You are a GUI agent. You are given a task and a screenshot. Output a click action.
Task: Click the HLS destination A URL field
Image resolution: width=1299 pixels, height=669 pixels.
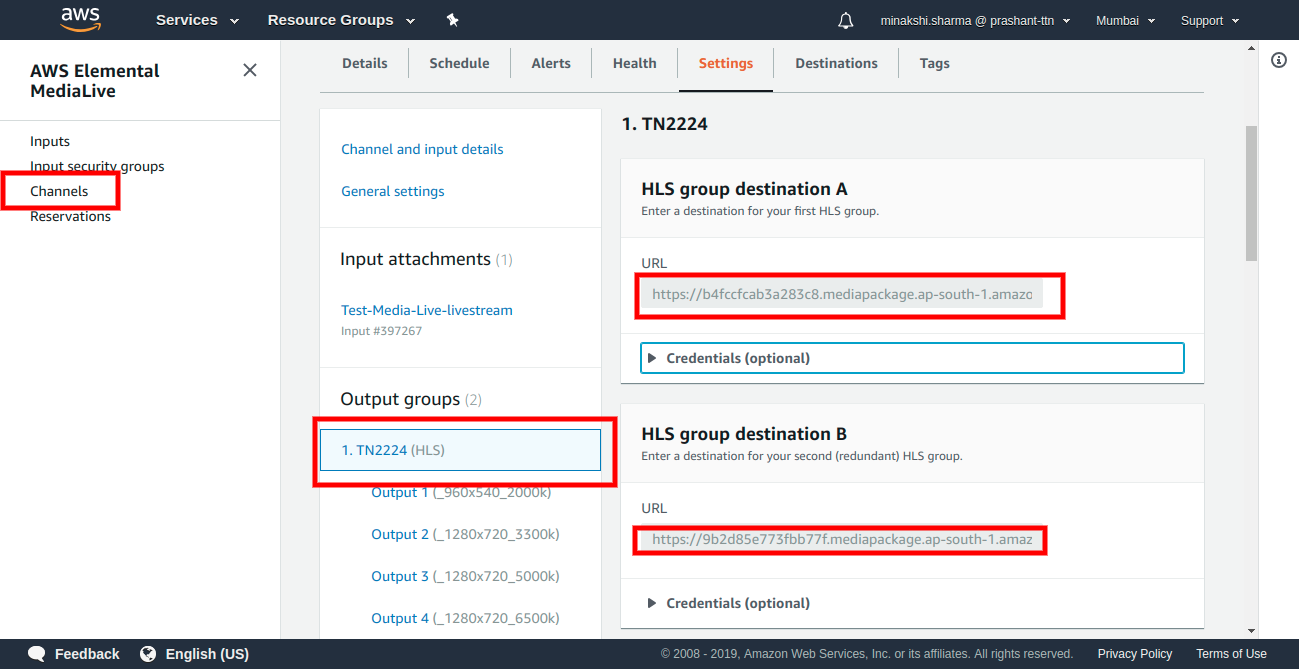842,295
